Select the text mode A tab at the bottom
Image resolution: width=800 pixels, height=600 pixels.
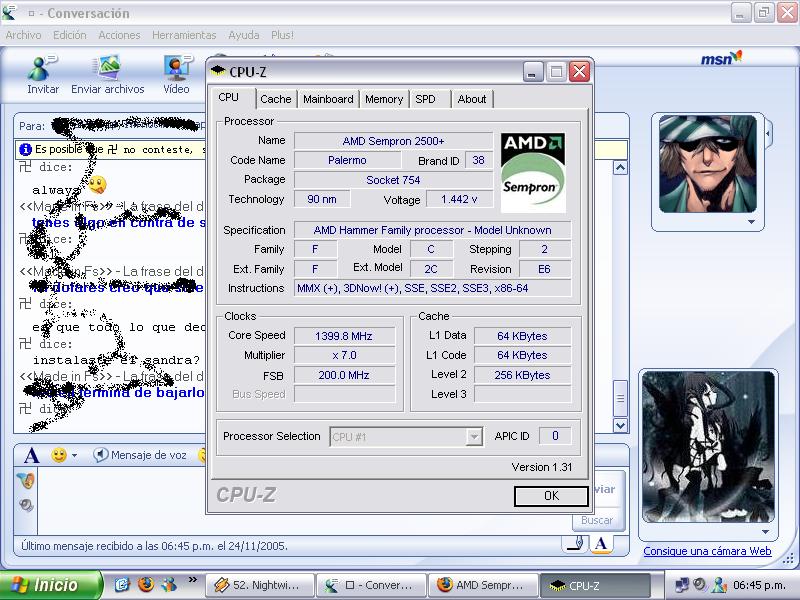click(x=601, y=543)
